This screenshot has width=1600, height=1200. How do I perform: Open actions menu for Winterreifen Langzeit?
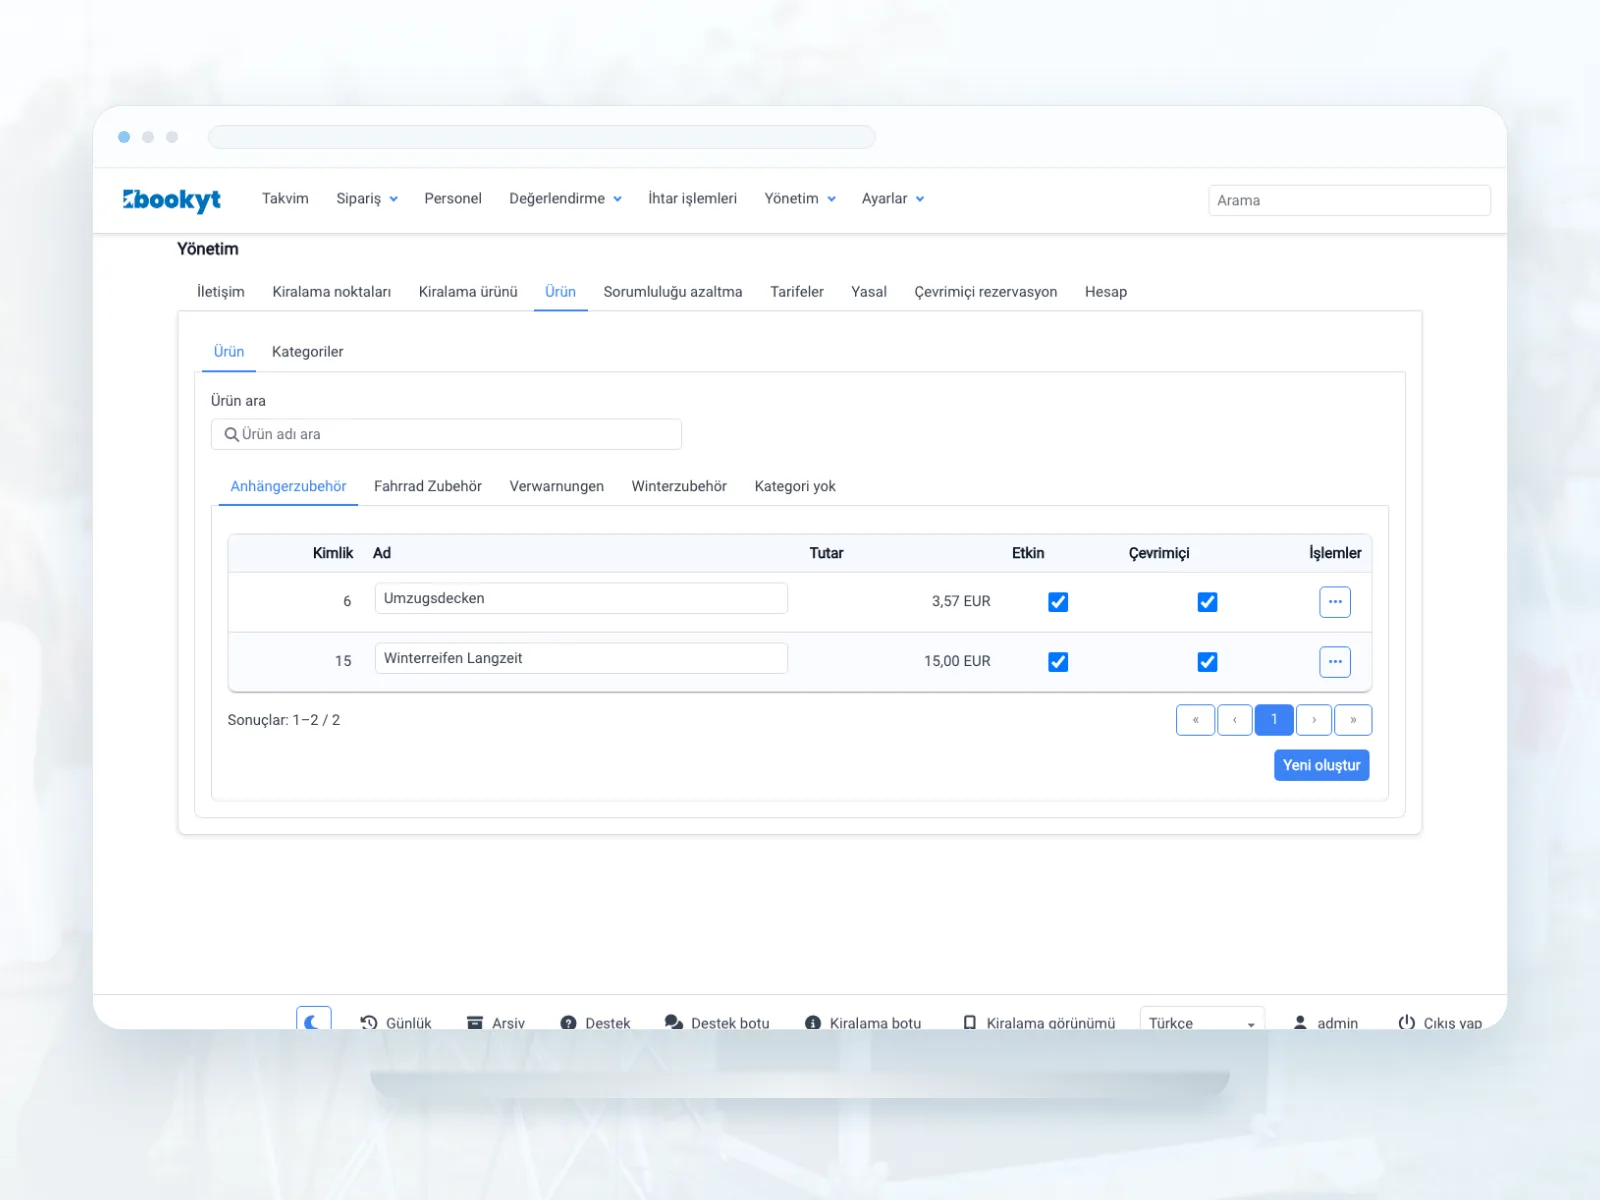point(1335,662)
